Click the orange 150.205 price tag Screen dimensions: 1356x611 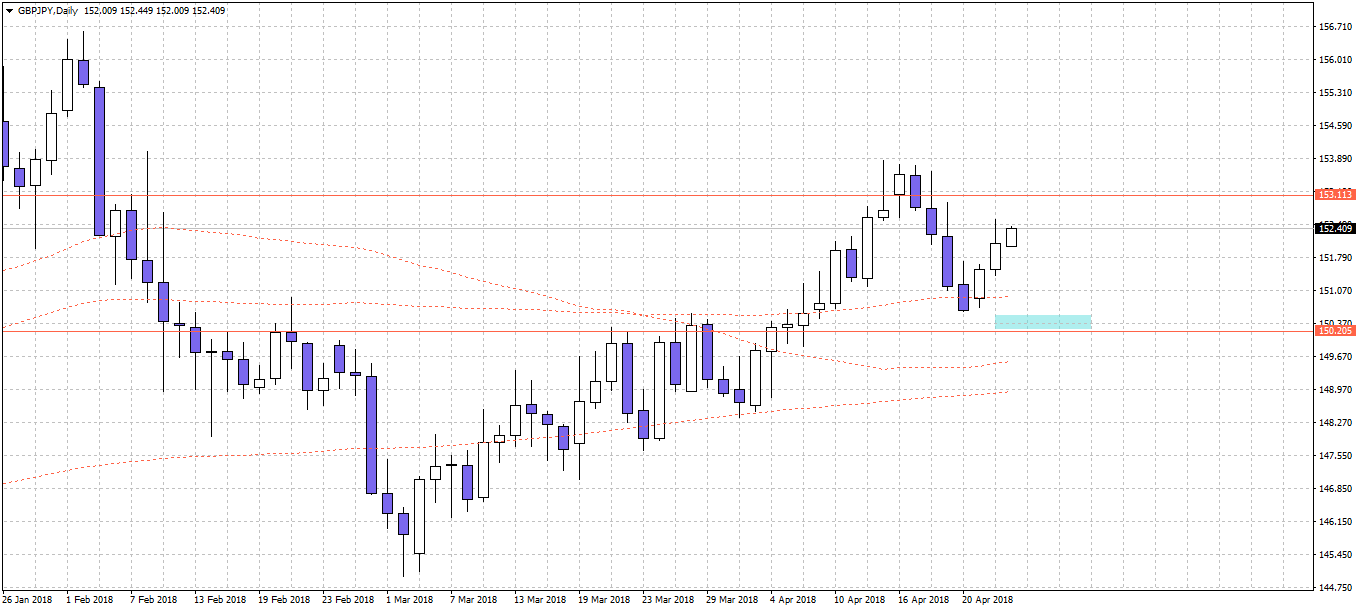(x=1335, y=330)
